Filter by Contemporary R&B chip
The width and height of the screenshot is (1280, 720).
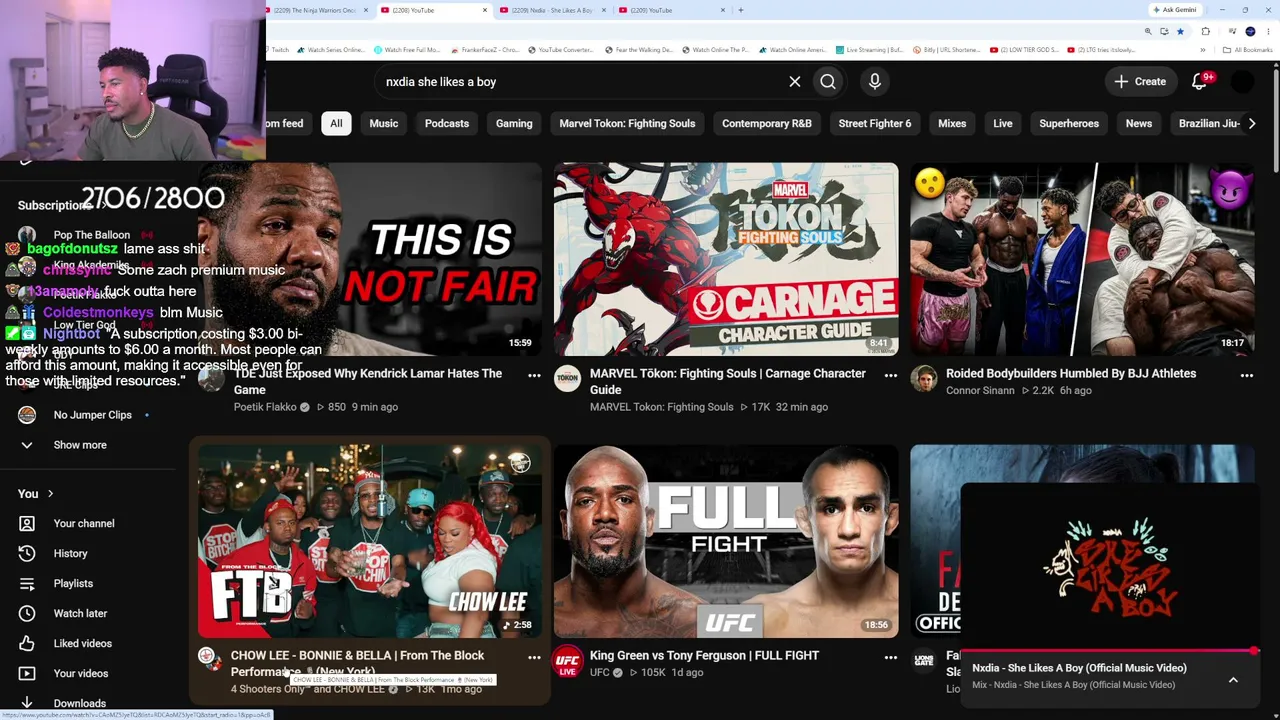pos(767,124)
